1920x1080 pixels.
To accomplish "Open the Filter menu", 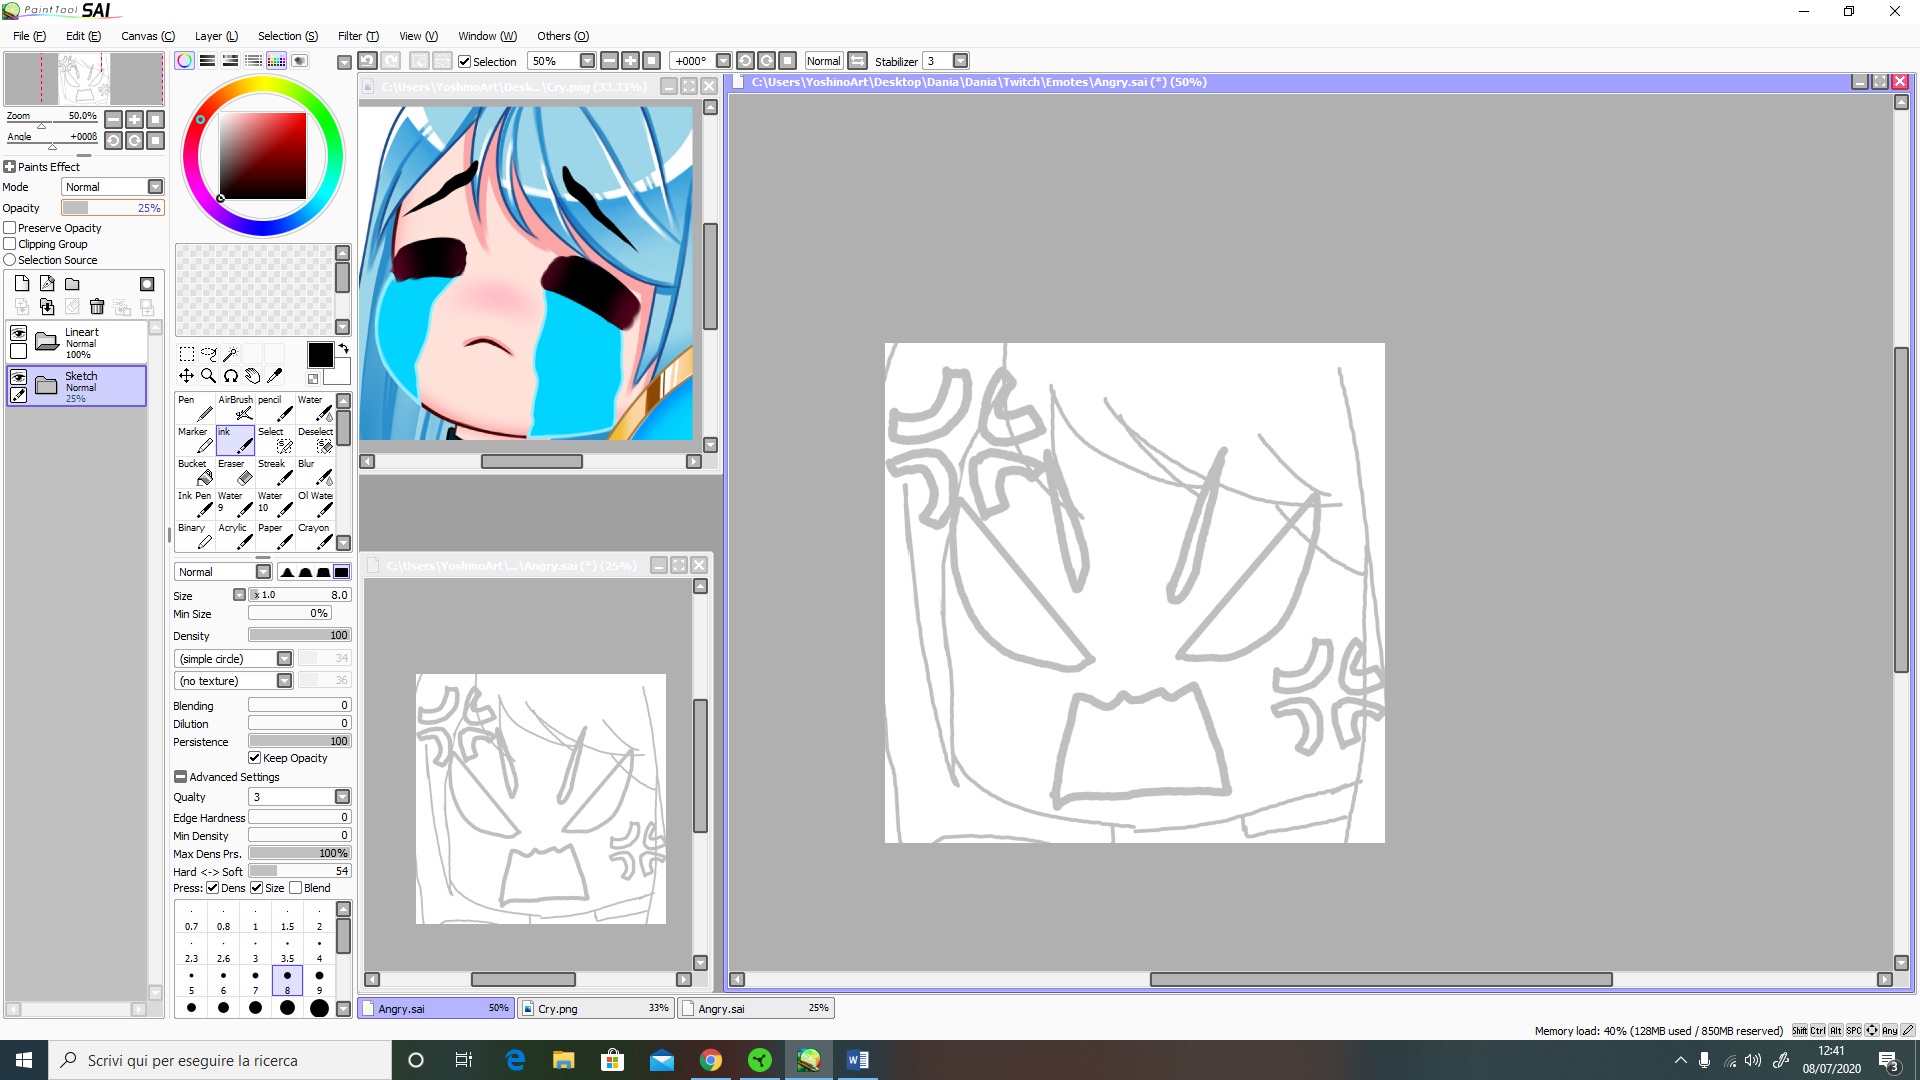I will click(x=358, y=36).
